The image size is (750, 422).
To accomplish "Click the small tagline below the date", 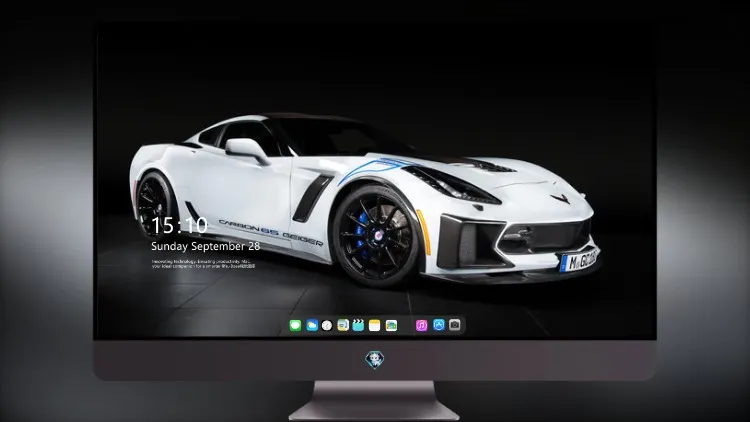I will pos(201,264).
